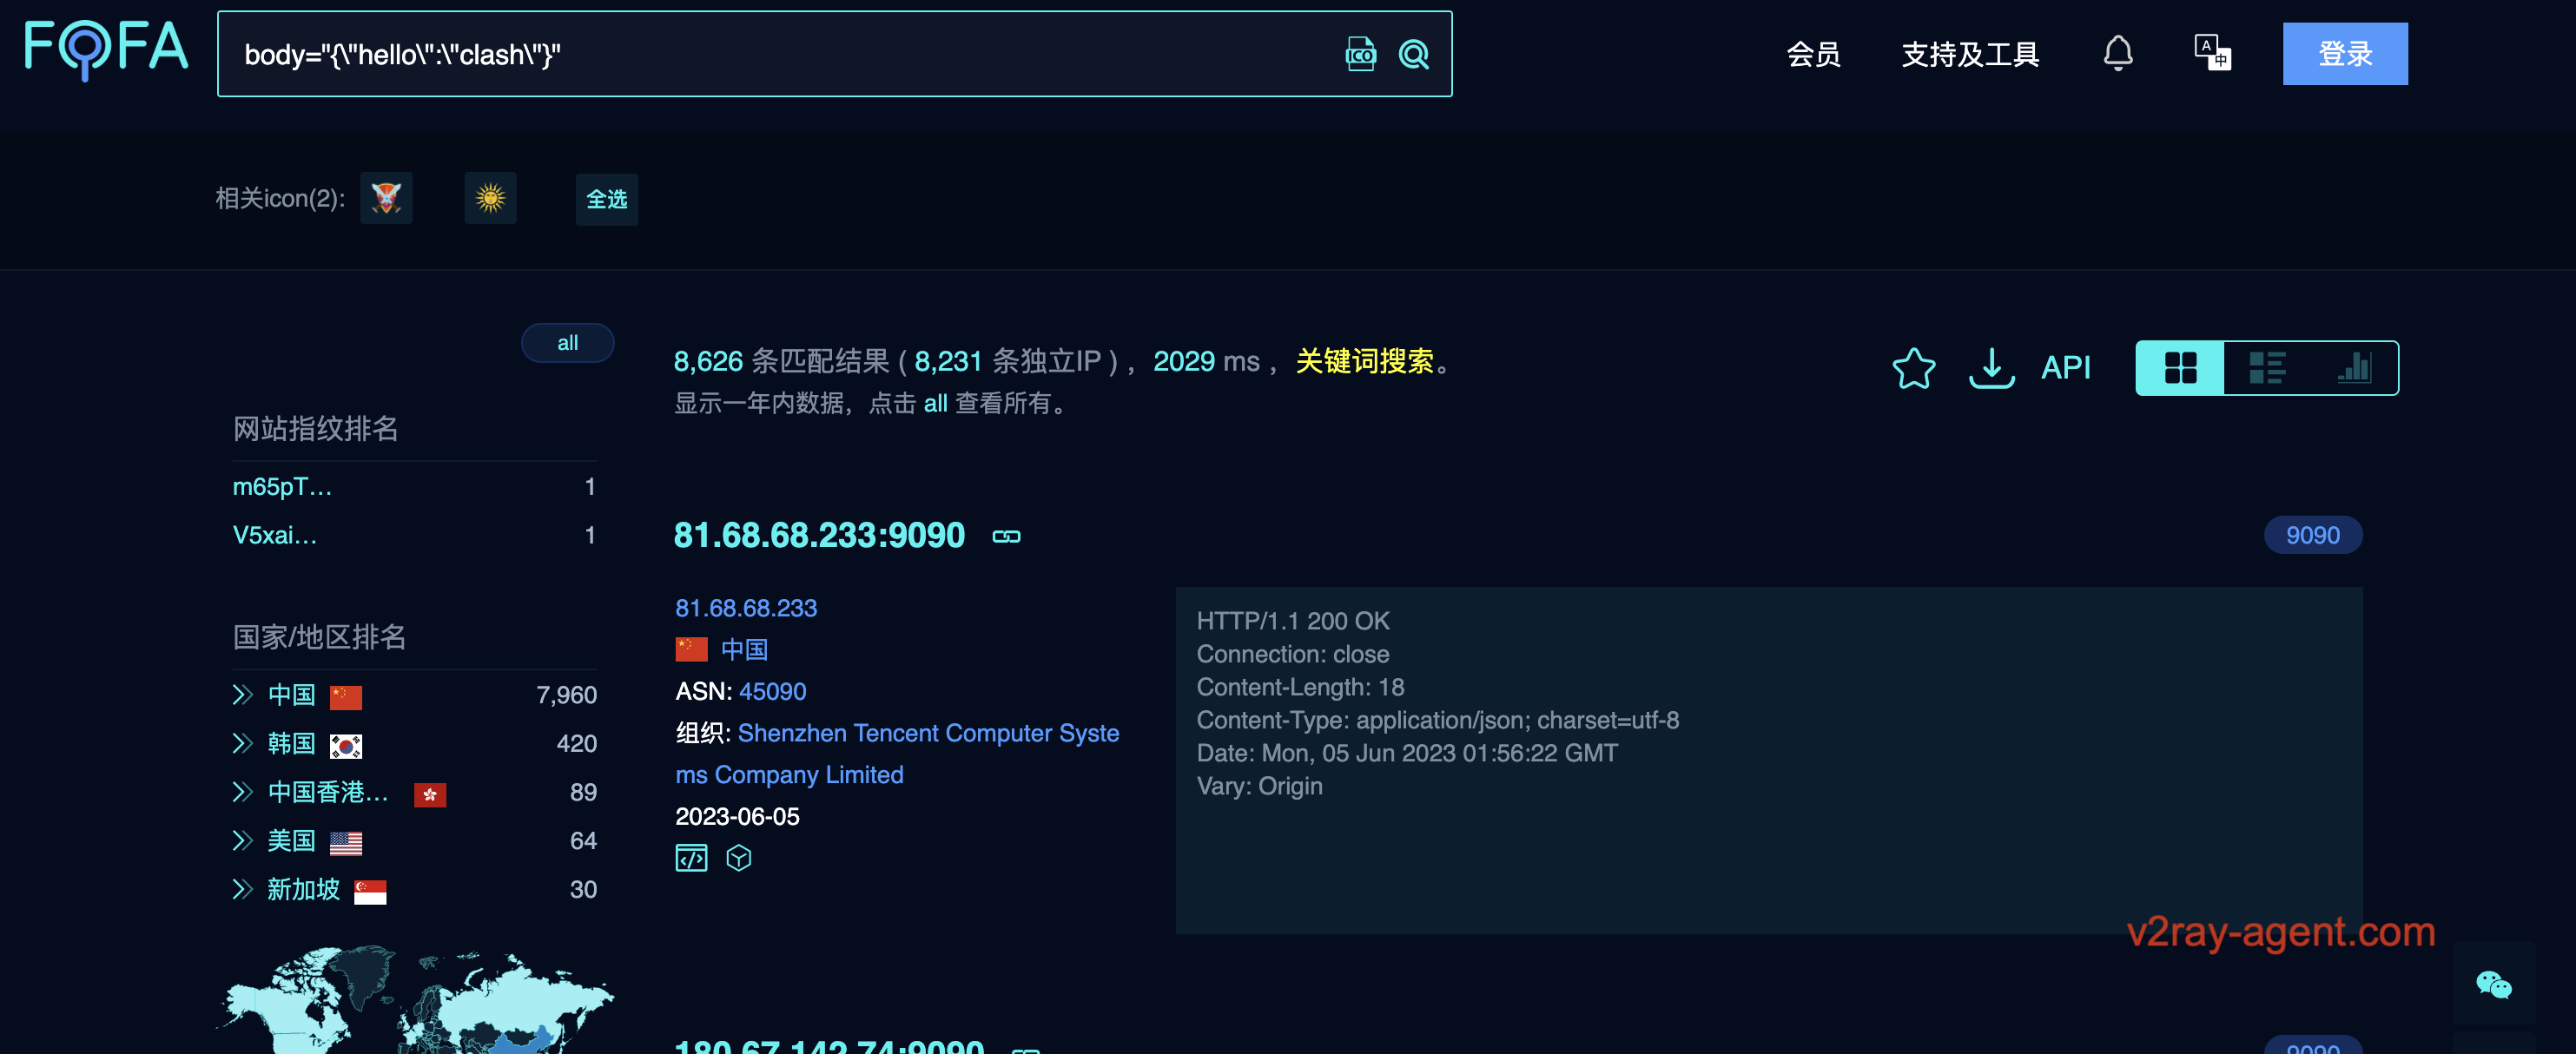2576x1054 pixels.
Task: Select fingerprint m65pT… entry
Action: pyautogui.click(x=282, y=487)
